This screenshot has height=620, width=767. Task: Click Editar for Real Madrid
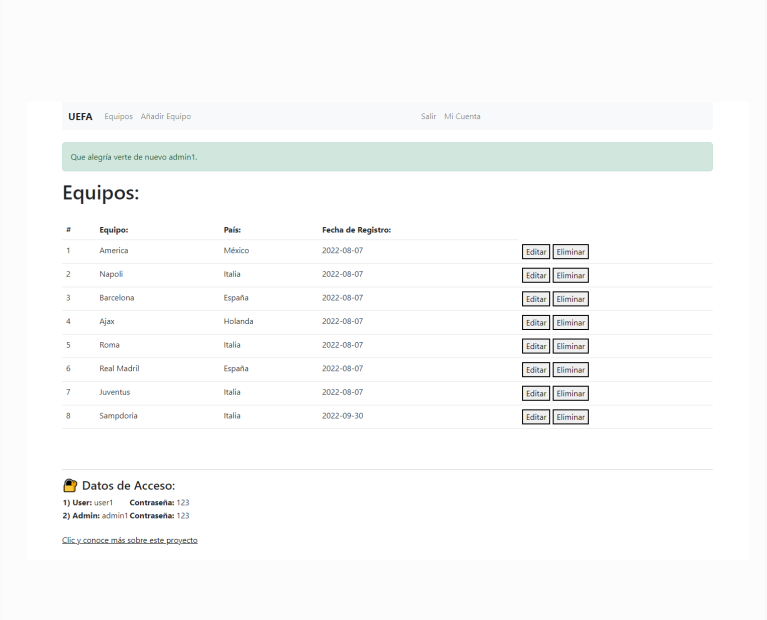(x=536, y=370)
